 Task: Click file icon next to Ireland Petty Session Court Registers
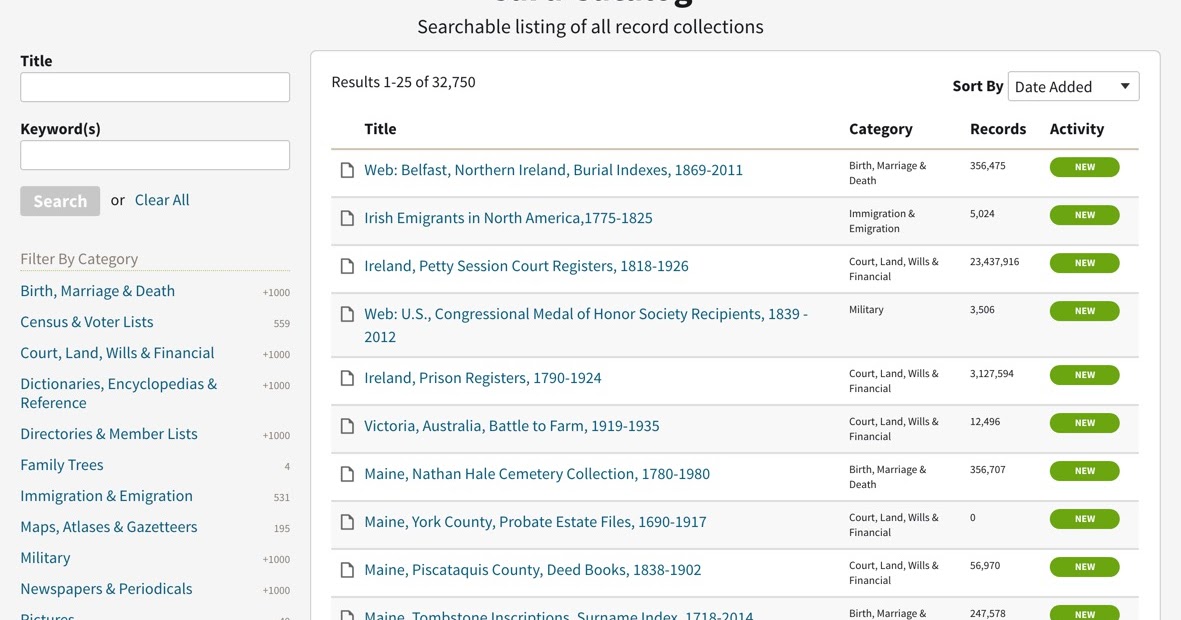tap(347, 266)
